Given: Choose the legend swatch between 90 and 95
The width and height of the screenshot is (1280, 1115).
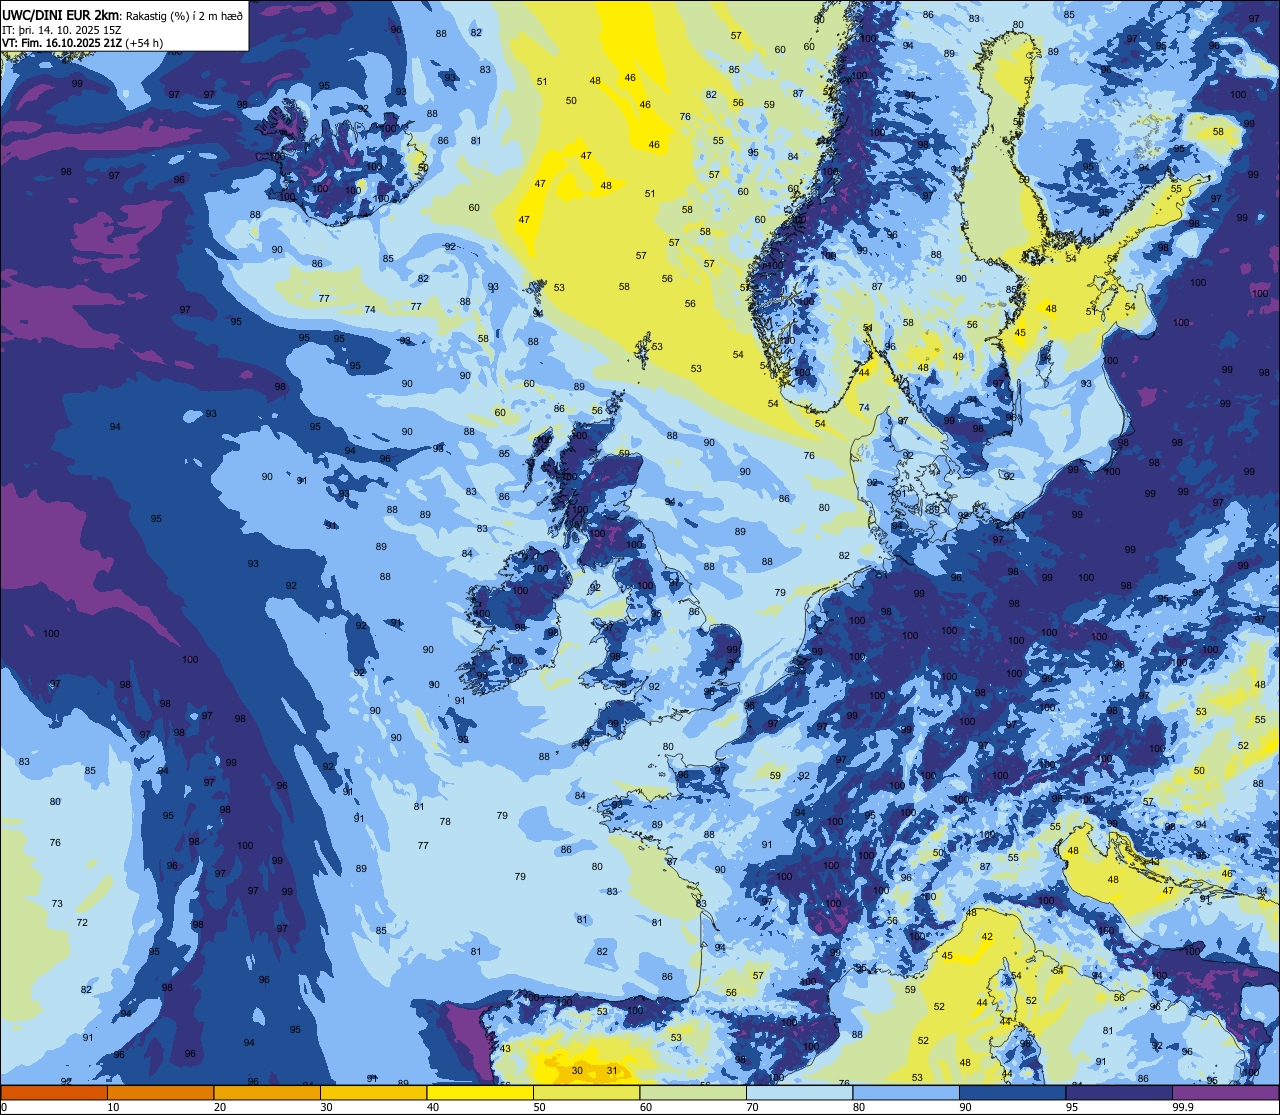Looking at the screenshot, I should (1012, 1093).
